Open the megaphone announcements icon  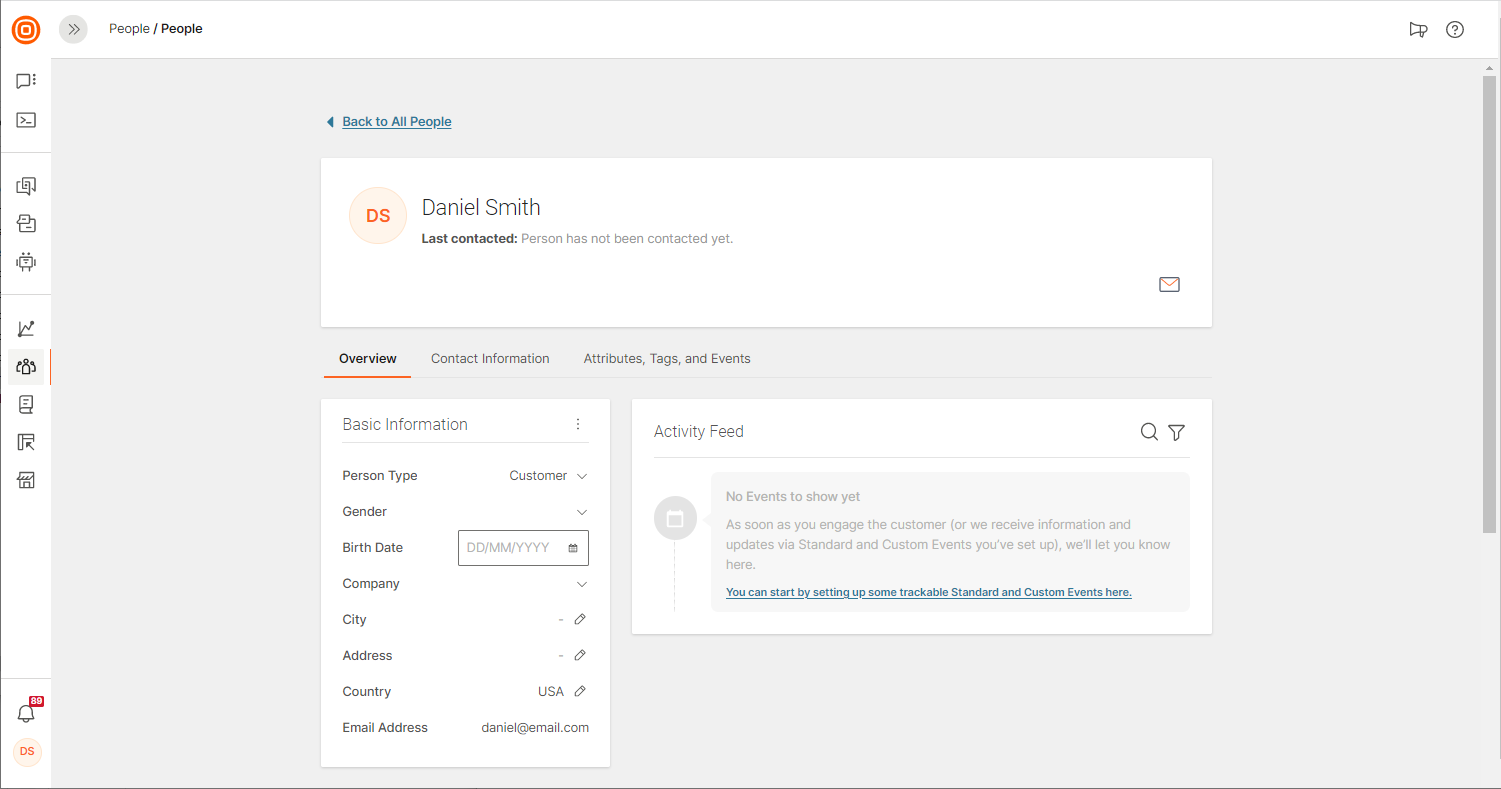pos(1418,29)
